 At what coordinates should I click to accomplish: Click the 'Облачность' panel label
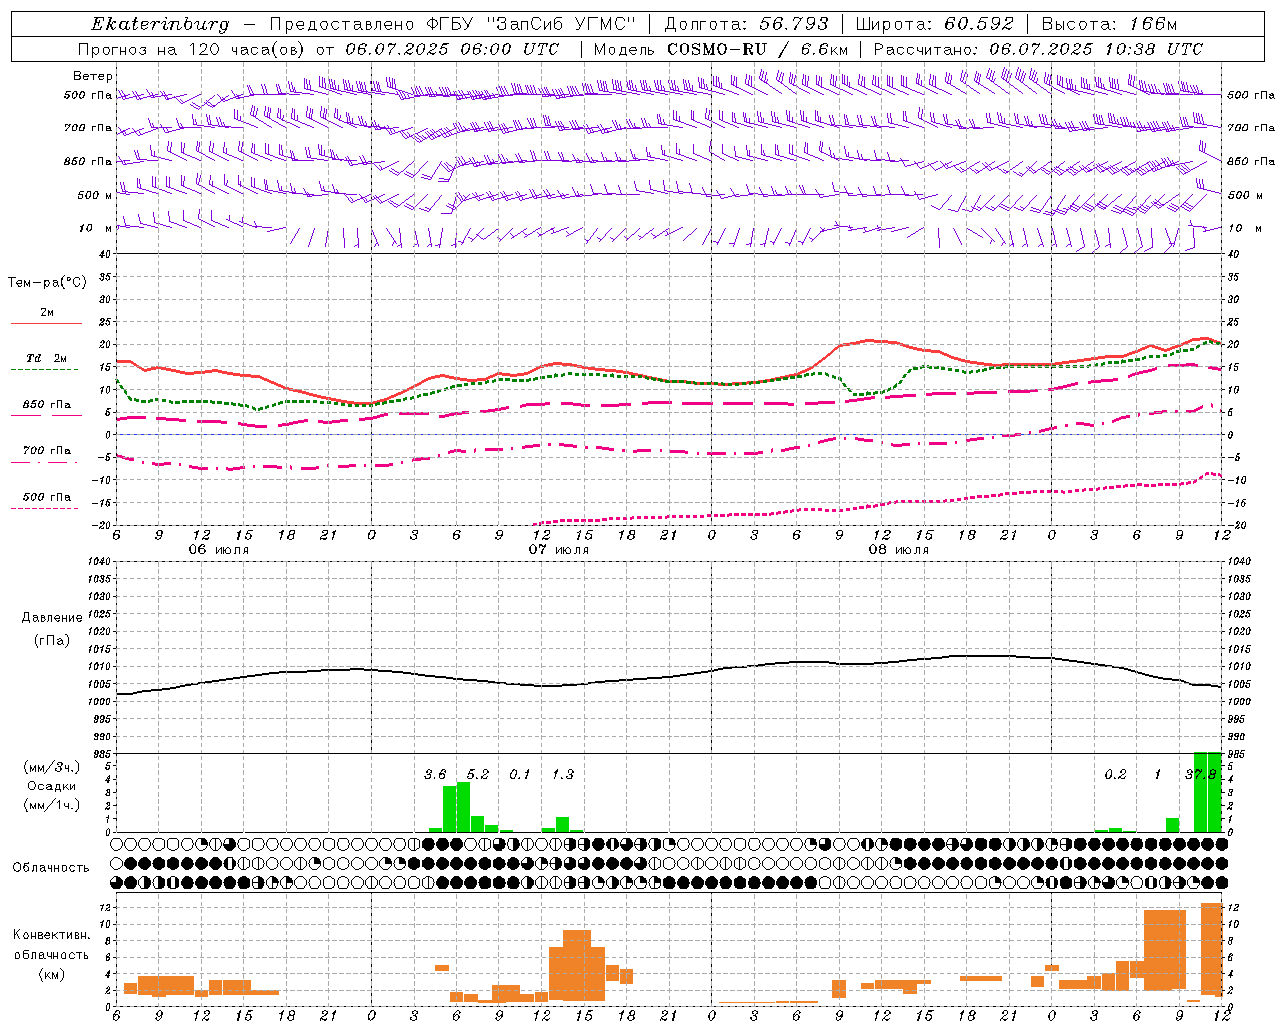[x=51, y=868]
